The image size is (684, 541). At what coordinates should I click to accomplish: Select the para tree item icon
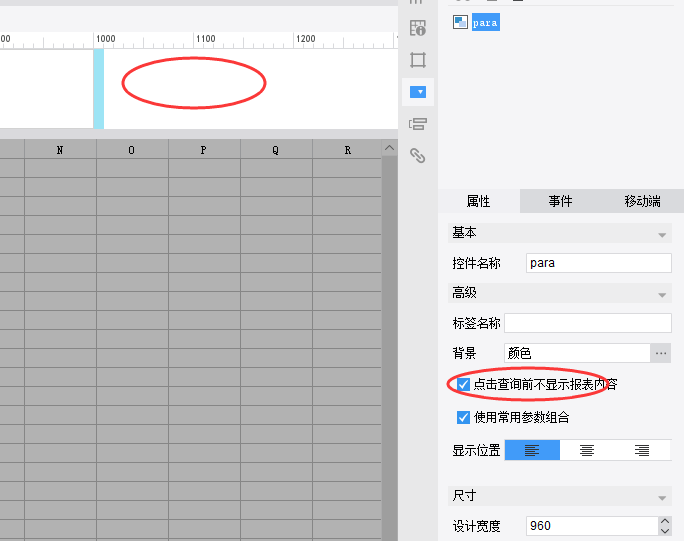pos(460,22)
